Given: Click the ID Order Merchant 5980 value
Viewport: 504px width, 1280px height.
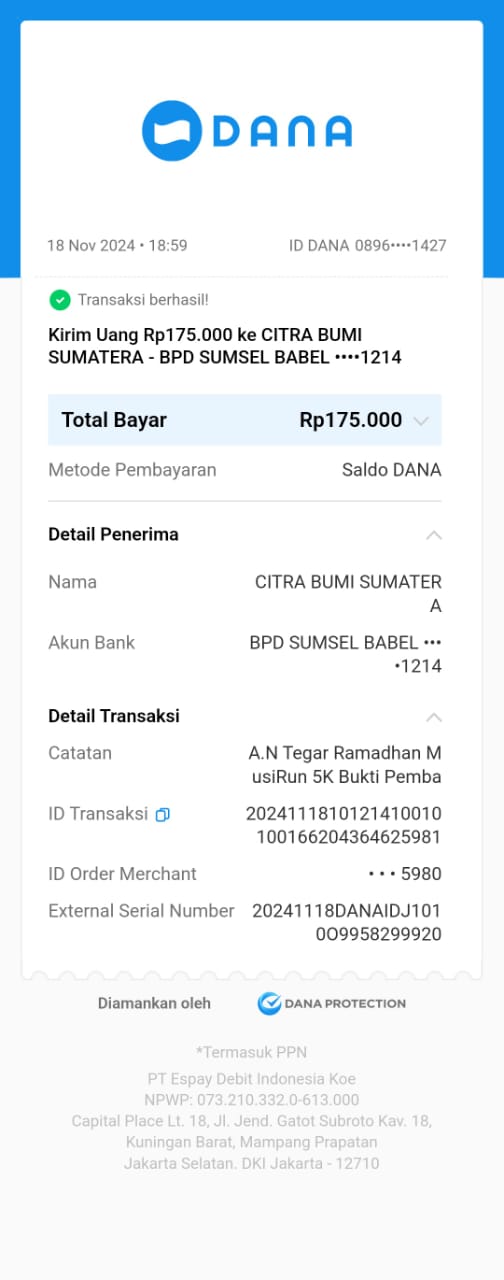Looking at the screenshot, I should (405, 874).
